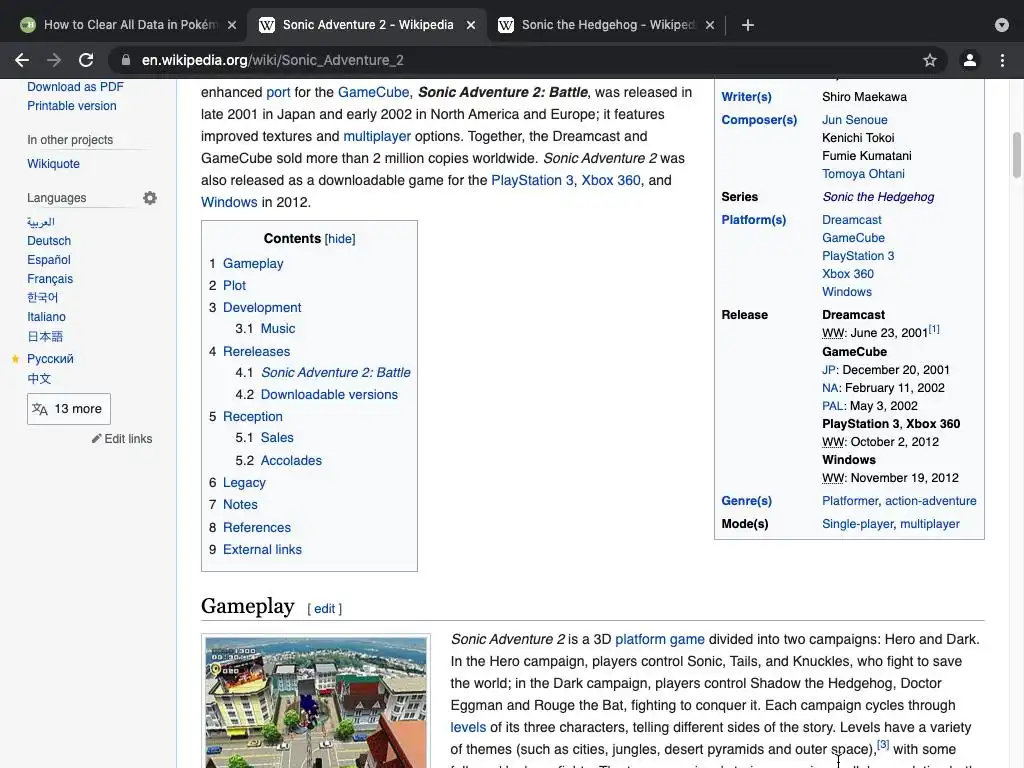
Task: Open Dreamcast platform link in infobox
Action: [852, 220]
